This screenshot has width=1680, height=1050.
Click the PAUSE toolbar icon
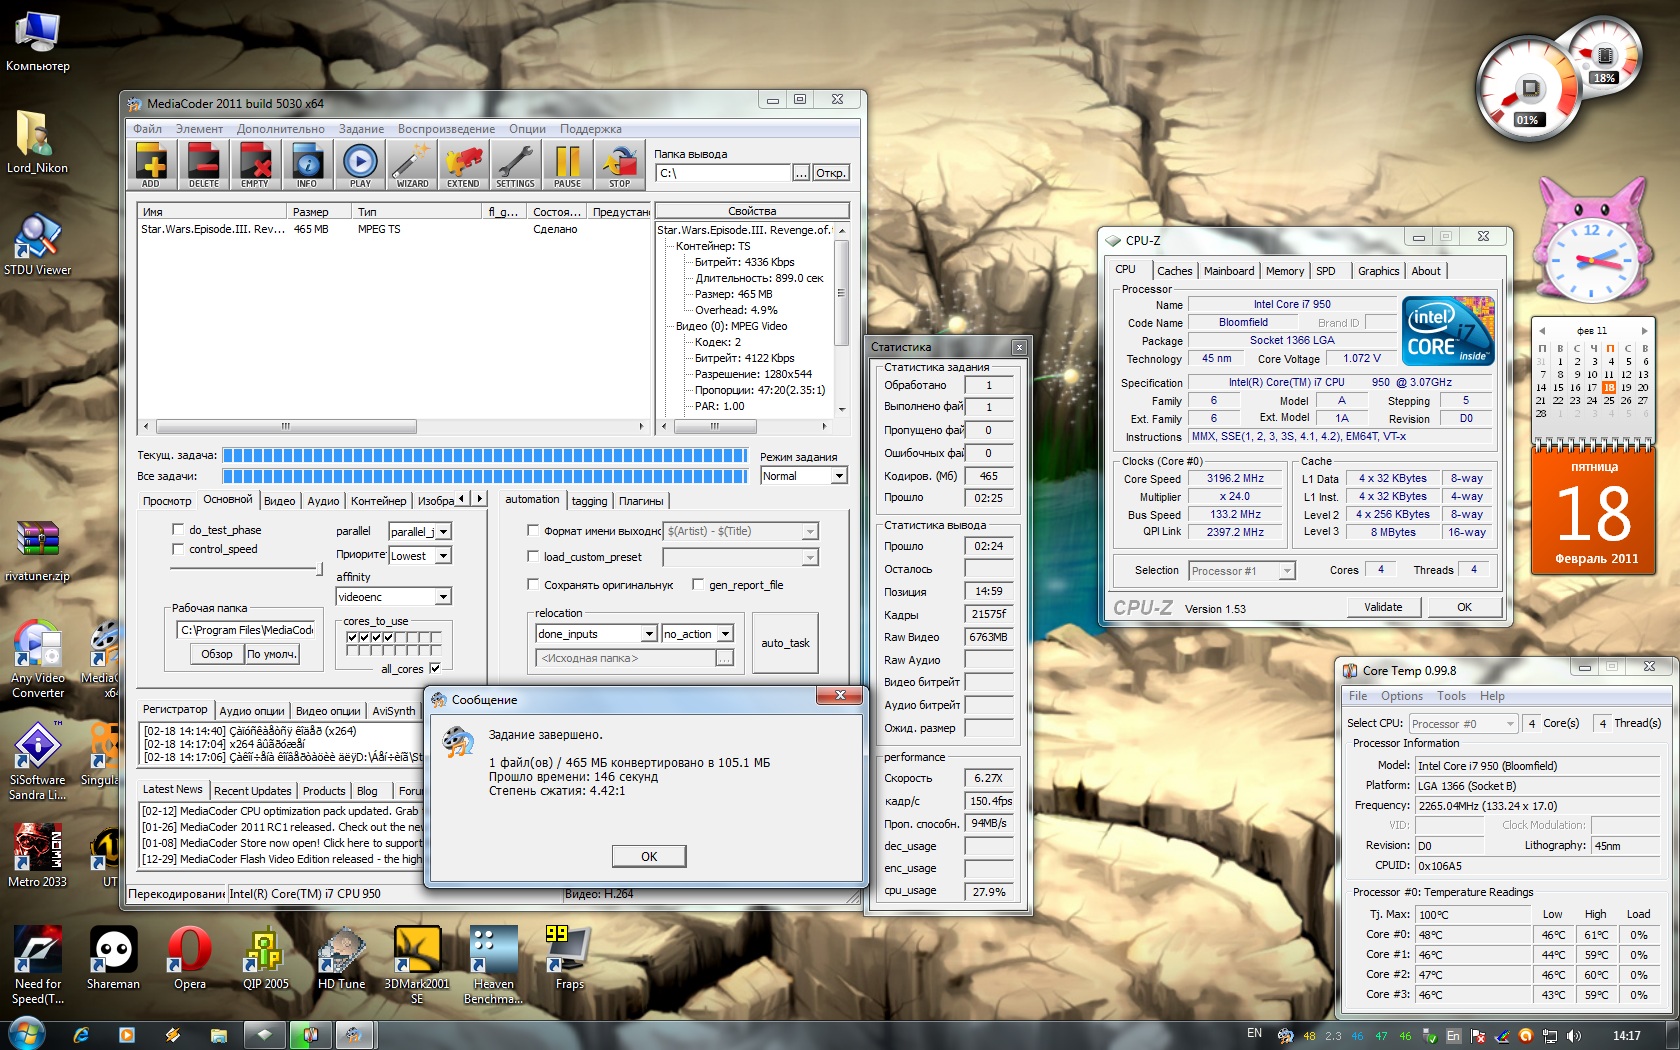(x=568, y=164)
